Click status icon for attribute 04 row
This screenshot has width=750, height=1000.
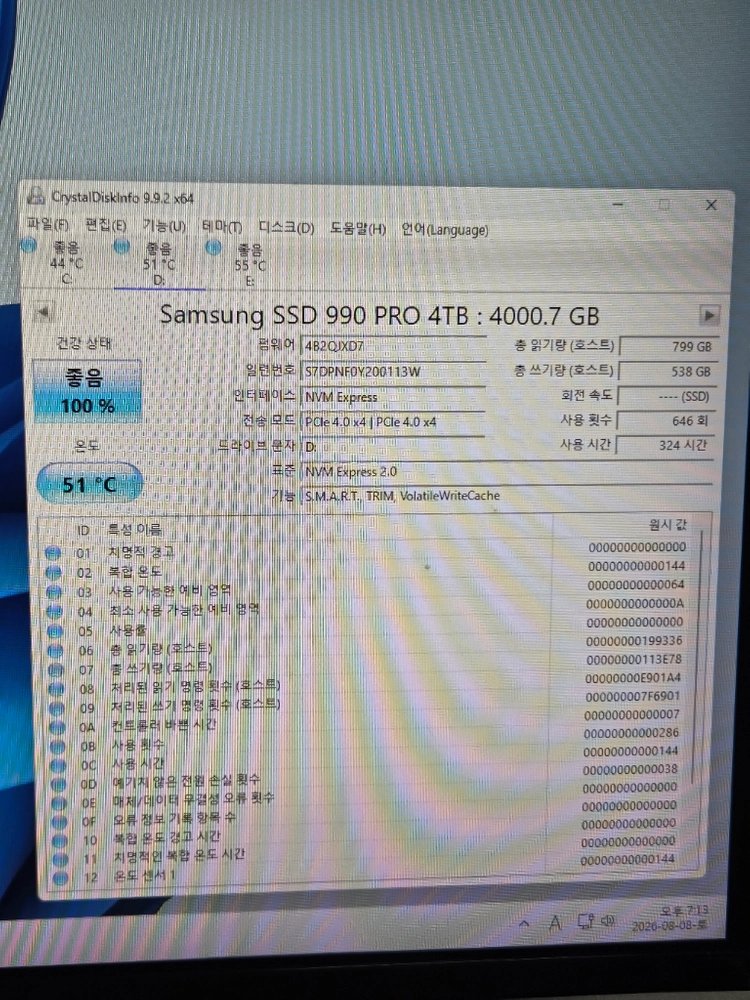[x=55, y=612]
